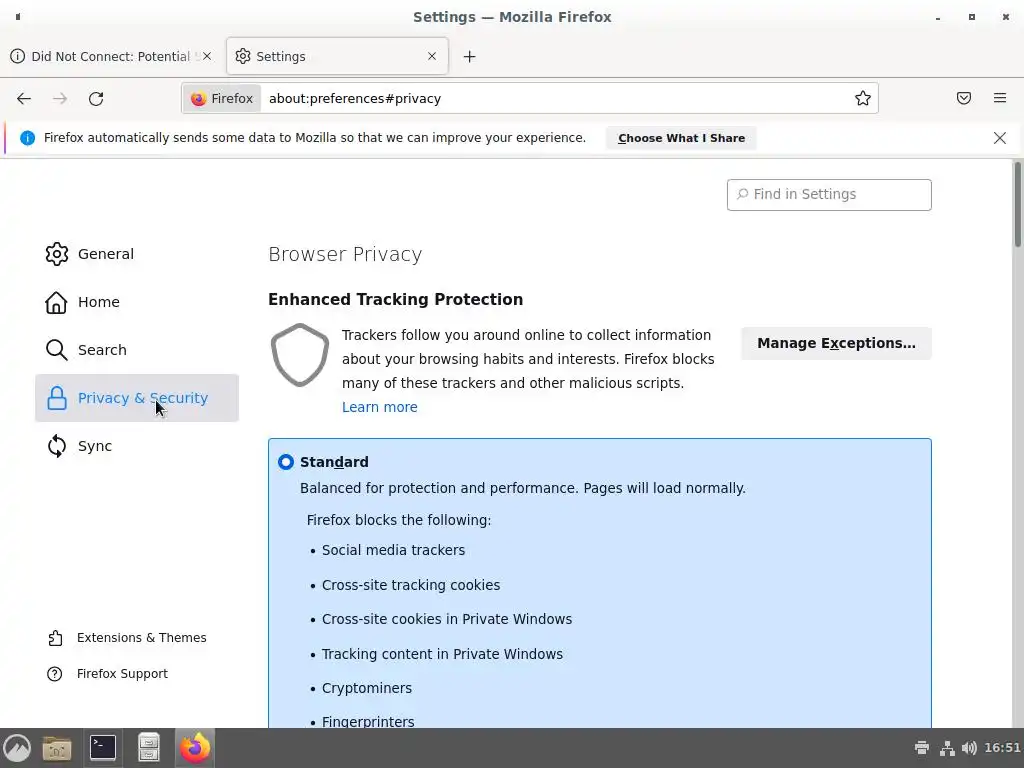Open the Save to Pocket icon

click(x=963, y=98)
